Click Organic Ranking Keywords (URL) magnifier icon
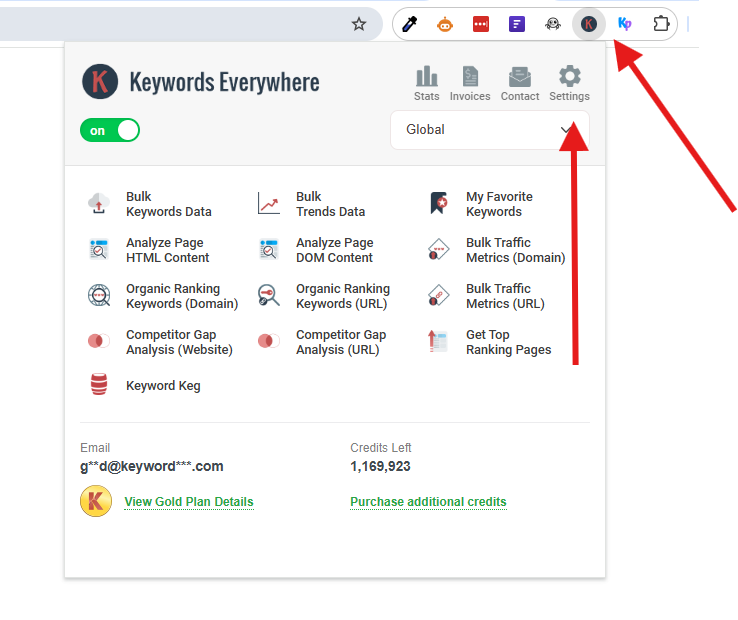This screenshot has height=620, width=738. pos(269,296)
